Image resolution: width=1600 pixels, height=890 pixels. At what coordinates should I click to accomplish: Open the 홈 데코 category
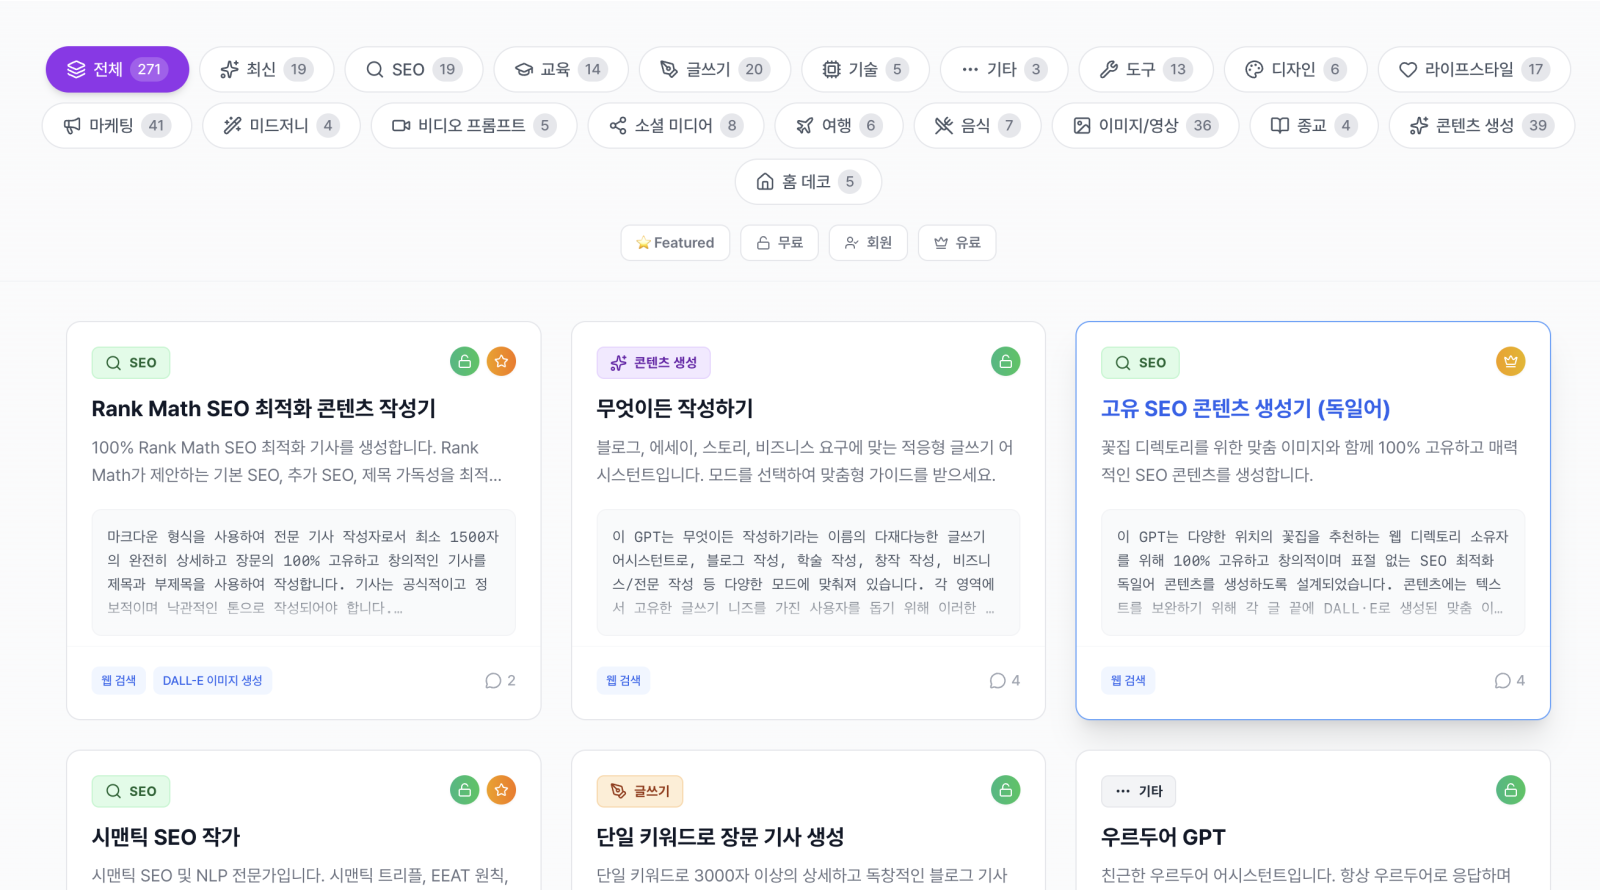click(x=807, y=182)
